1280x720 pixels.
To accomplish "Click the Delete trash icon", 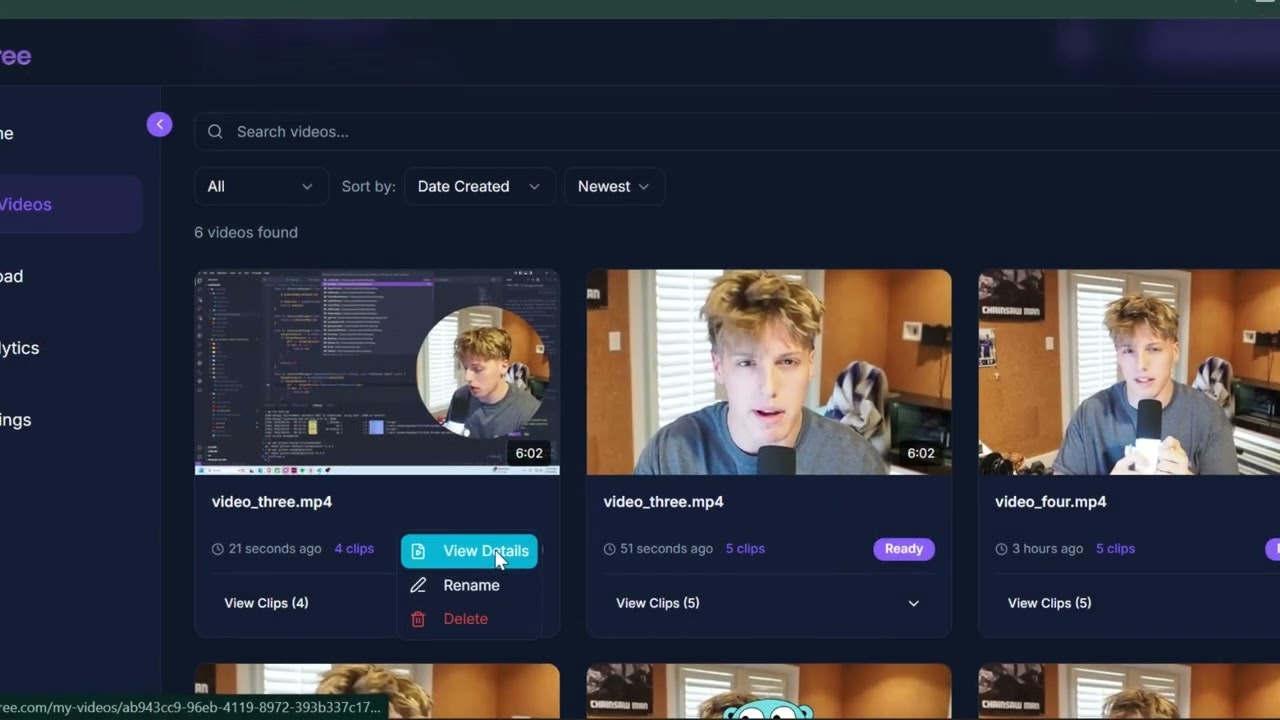I will point(418,619).
